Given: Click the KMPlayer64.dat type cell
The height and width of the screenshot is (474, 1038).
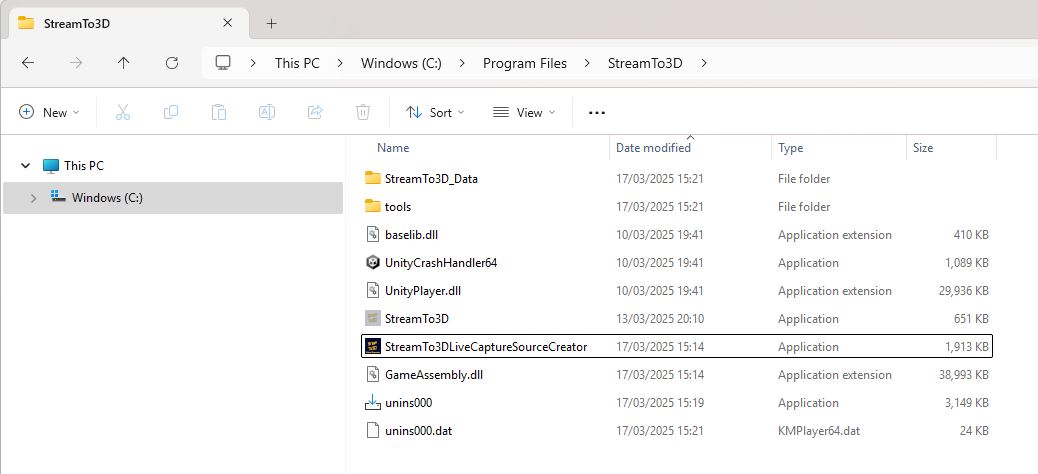Looking at the screenshot, I should (x=819, y=431).
